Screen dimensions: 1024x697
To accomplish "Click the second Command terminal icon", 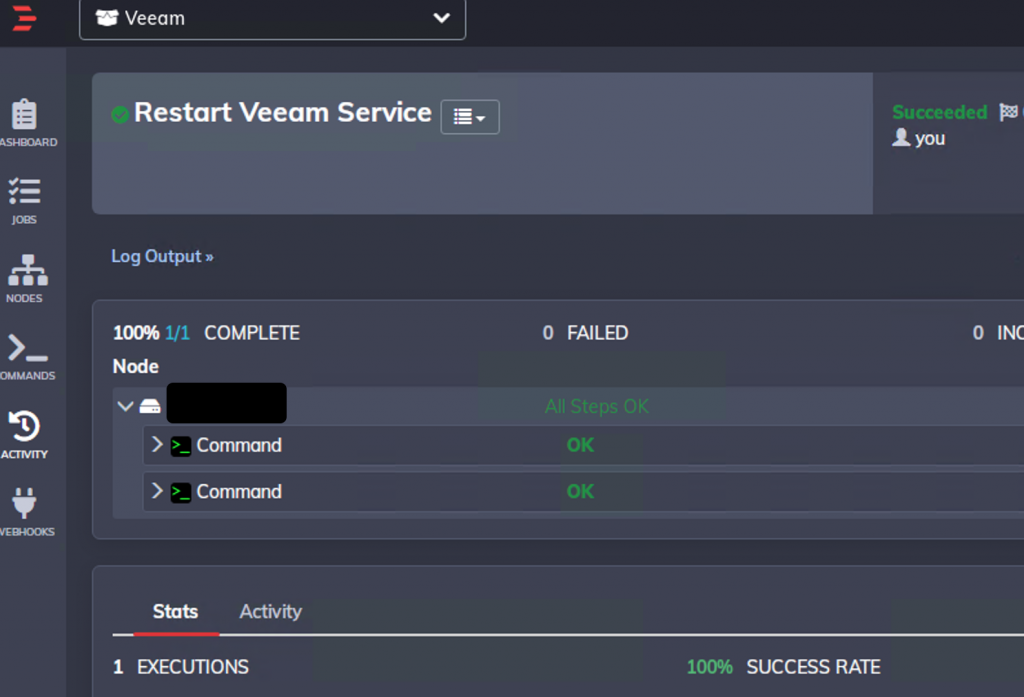I will pos(181,493).
